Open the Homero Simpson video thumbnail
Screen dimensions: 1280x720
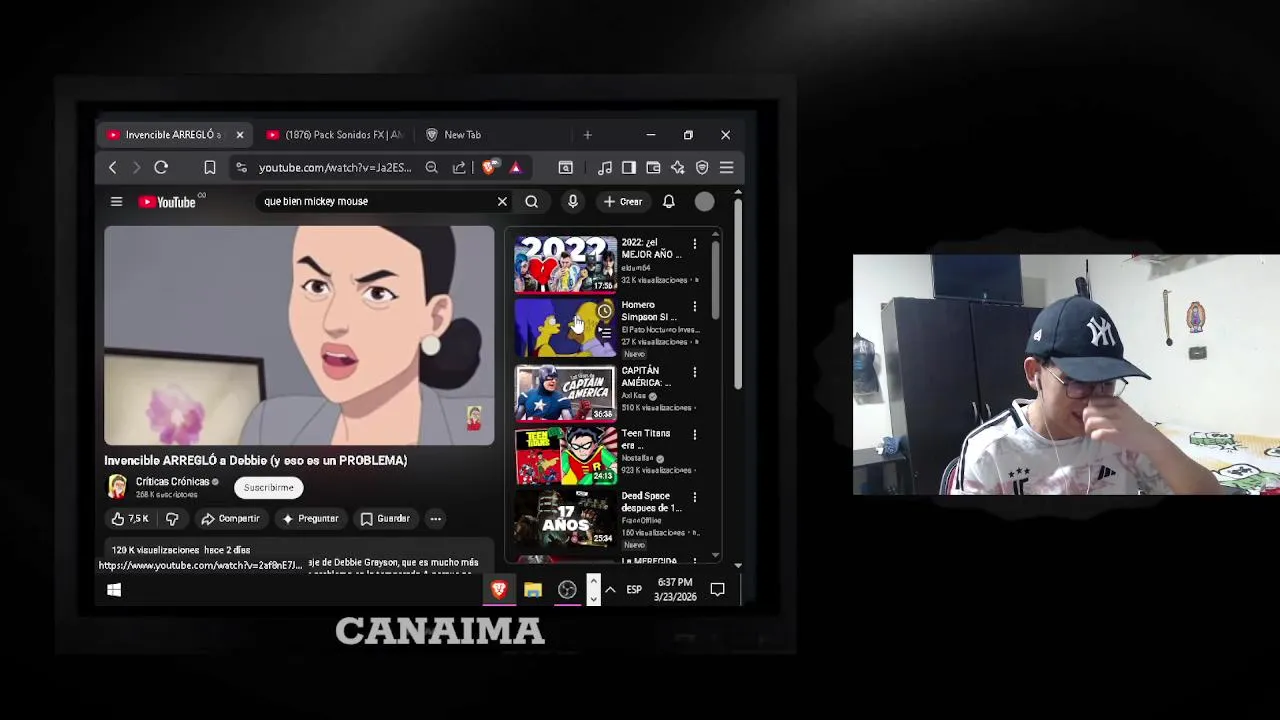click(566, 328)
